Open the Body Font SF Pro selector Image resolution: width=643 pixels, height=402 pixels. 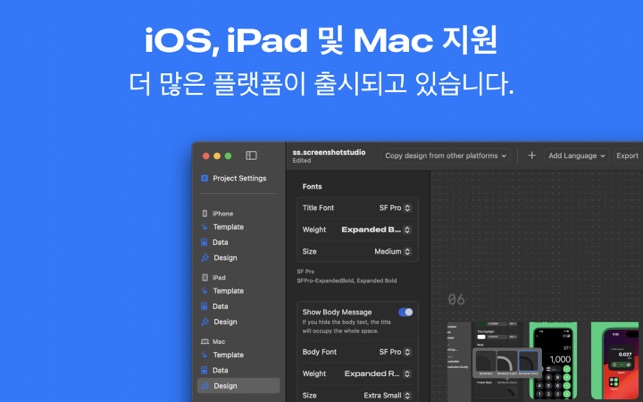point(394,352)
